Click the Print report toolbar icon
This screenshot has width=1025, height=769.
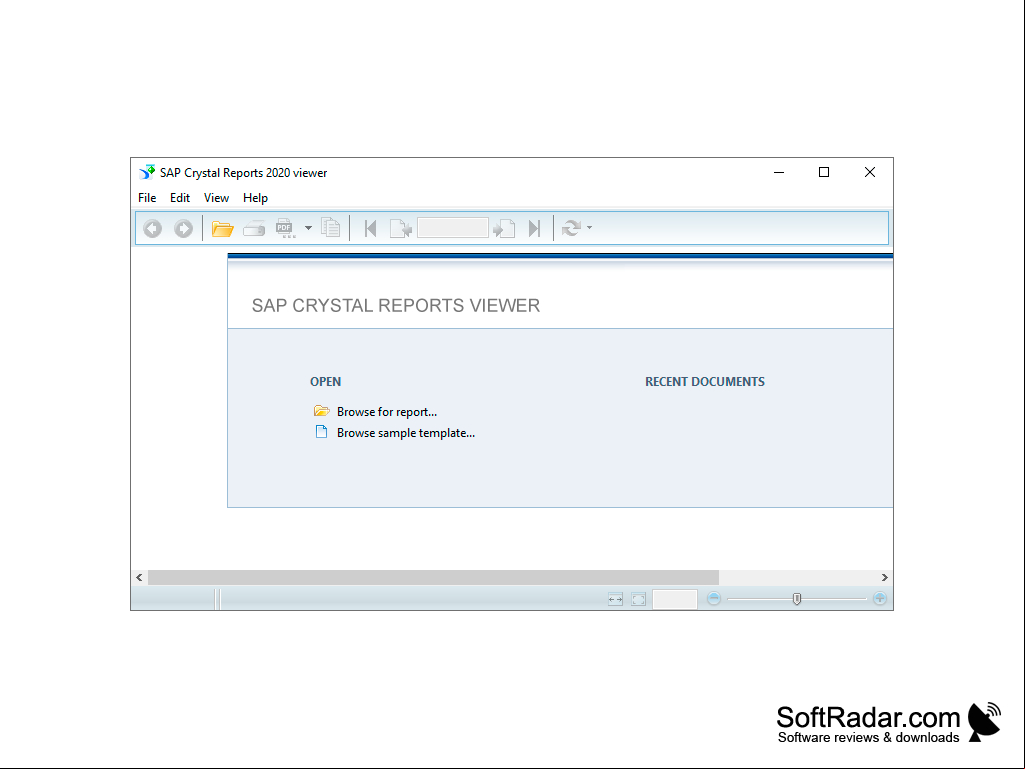(254, 229)
